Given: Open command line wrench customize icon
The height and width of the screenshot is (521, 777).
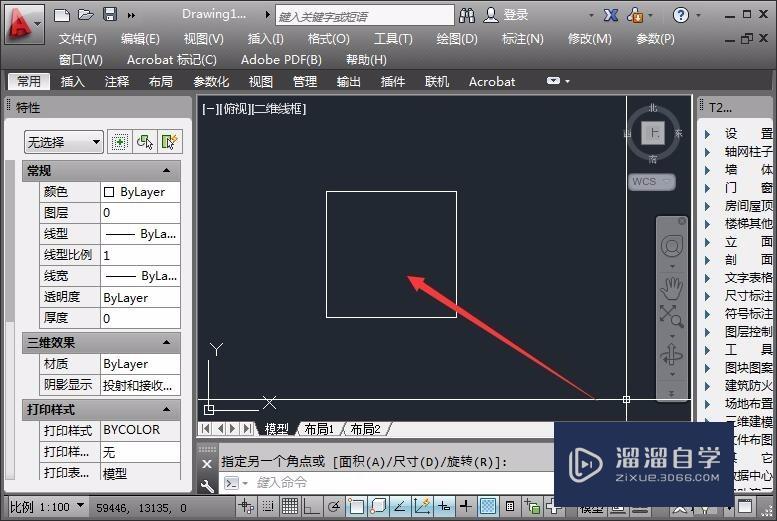Looking at the screenshot, I should pyautogui.click(x=207, y=486).
